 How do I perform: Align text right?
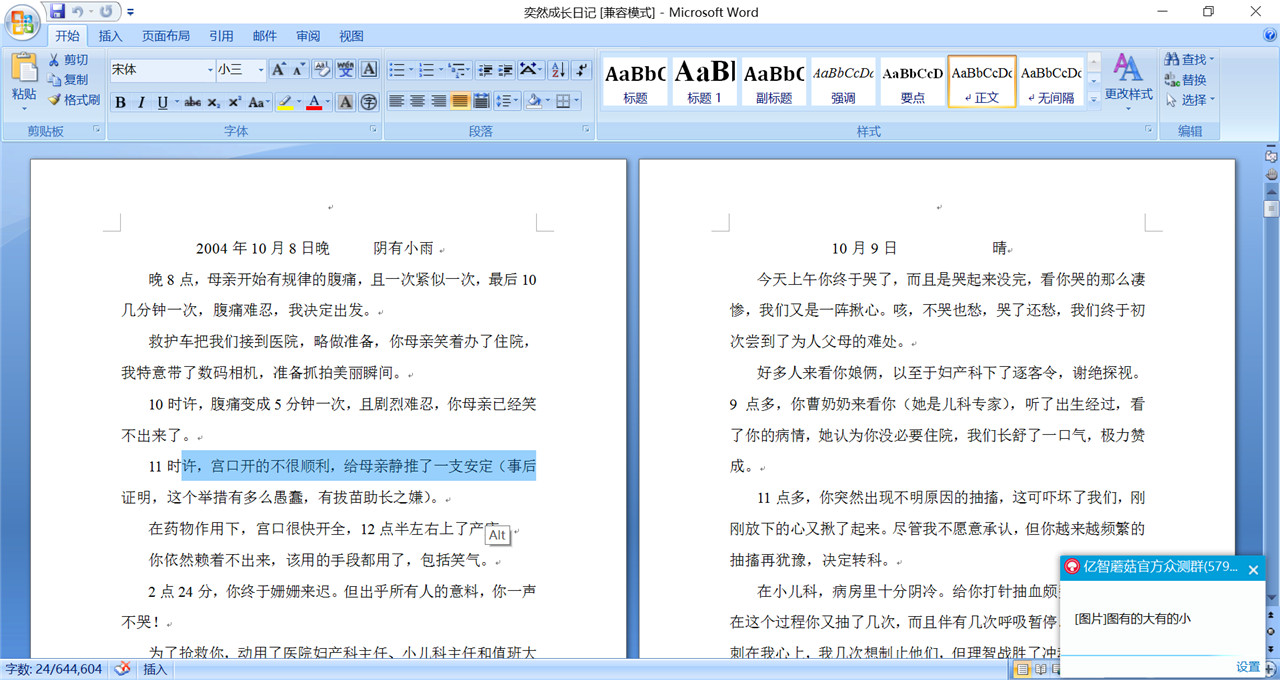click(x=439, y=101)
